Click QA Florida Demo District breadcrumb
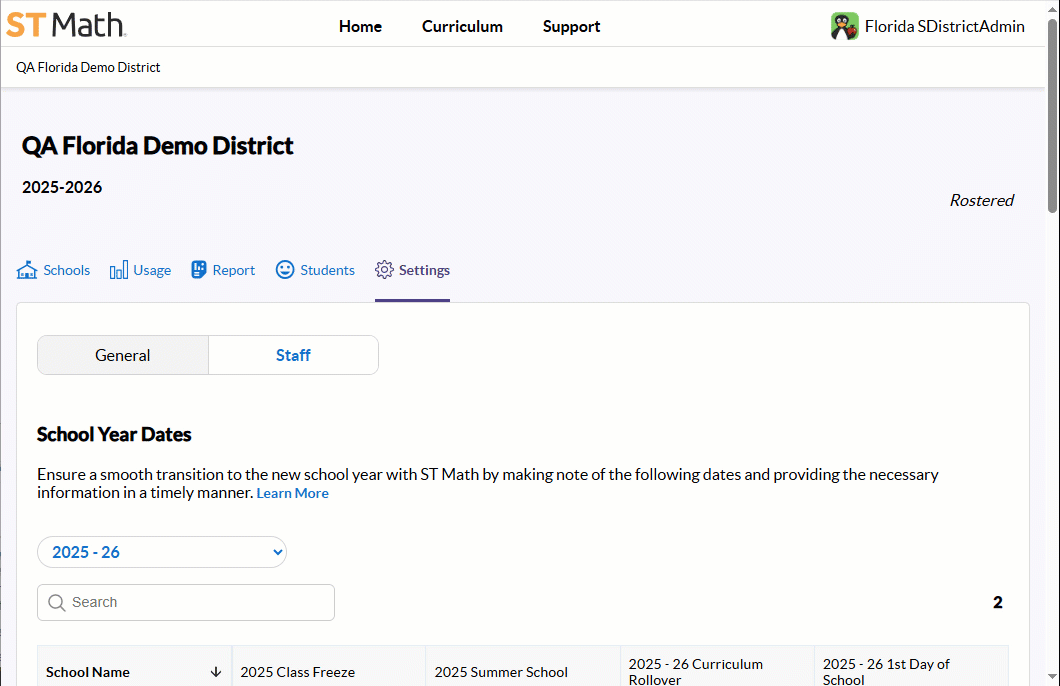1060x686 pixels. 87,67
